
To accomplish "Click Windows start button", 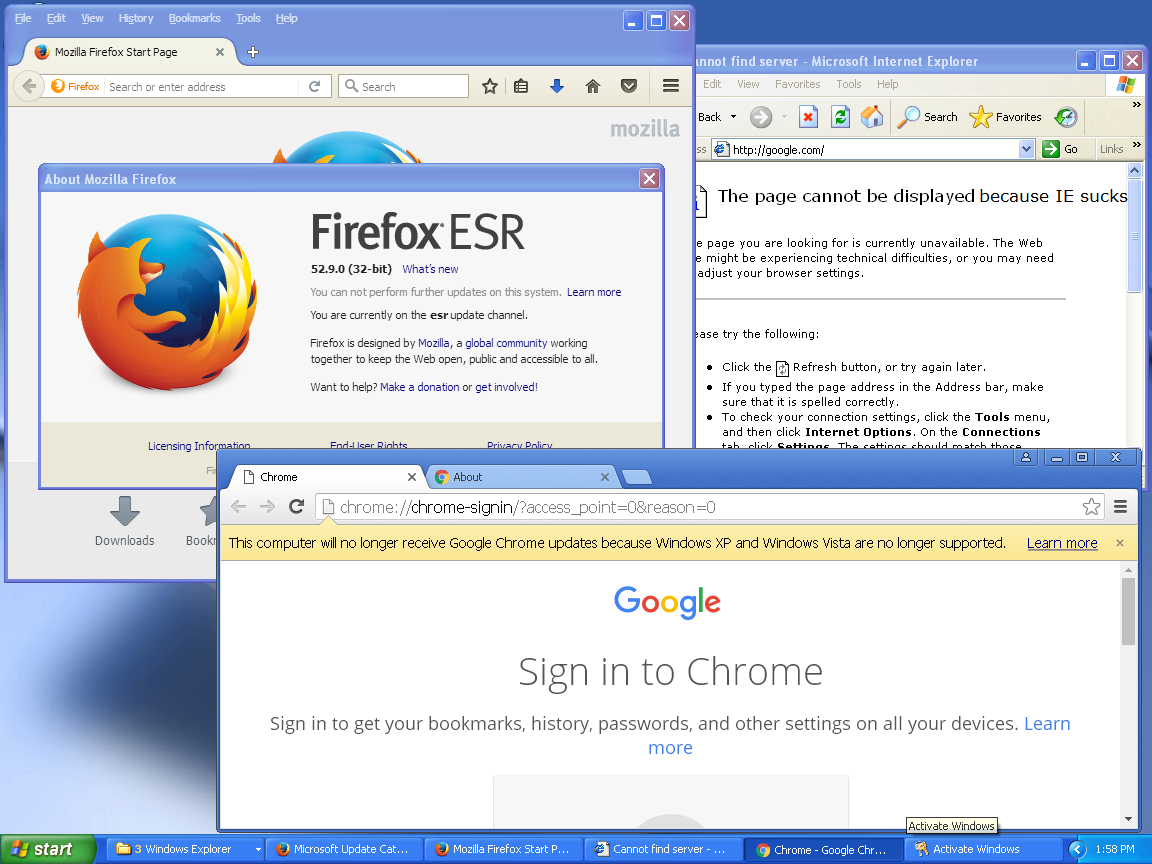I will click(47, 849).
